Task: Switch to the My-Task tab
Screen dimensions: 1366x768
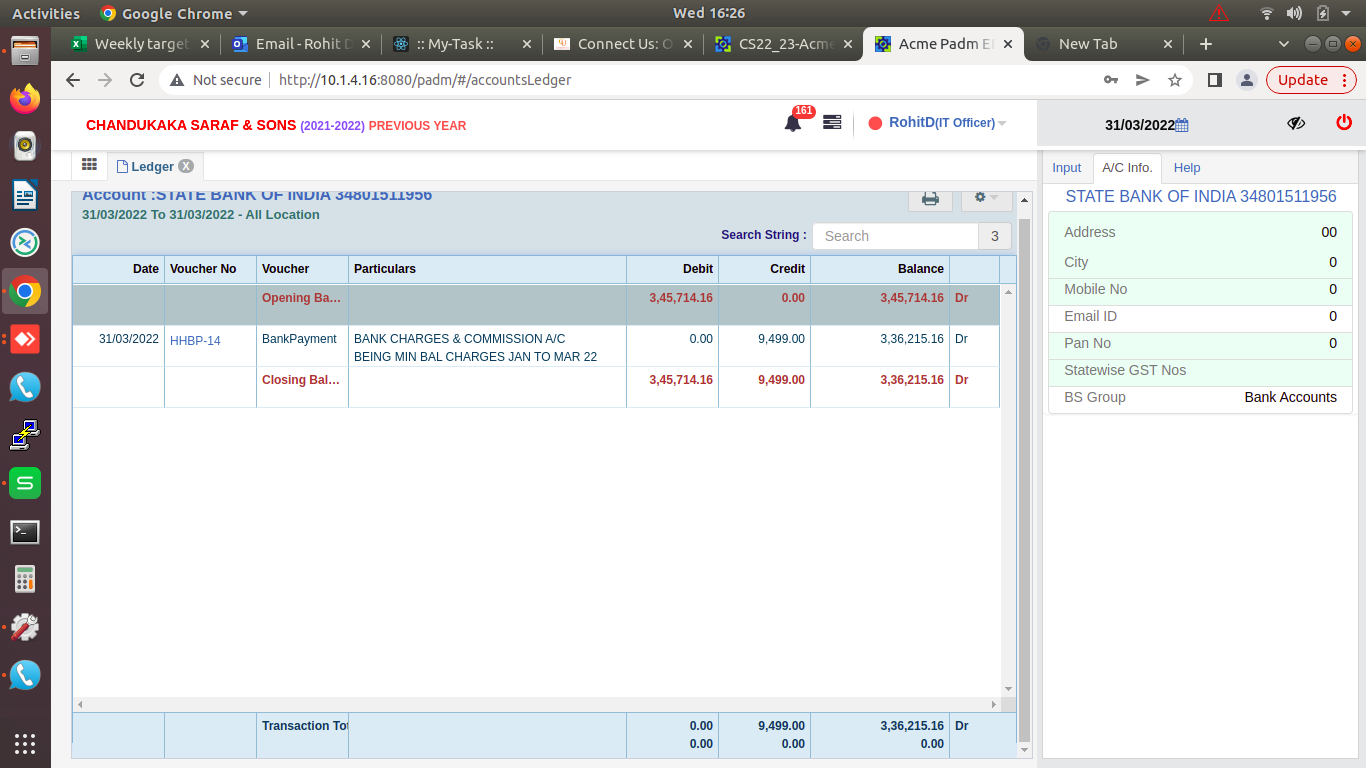Action: click(x=462, y=44)
